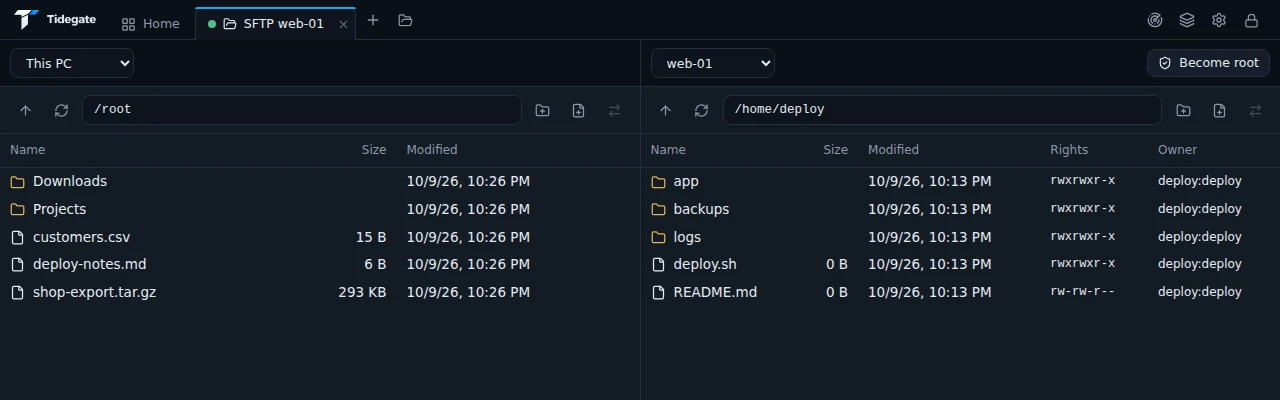Select the remote app folder
Viewport: 1280px width, 400px height.
(960, 181)
